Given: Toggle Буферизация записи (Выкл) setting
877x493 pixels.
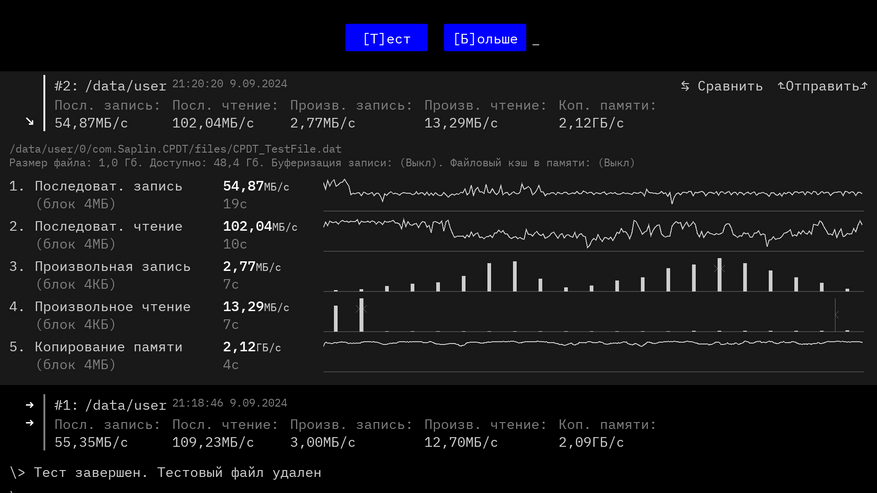Looking at the screenshot, I should (x=353, y=163).
